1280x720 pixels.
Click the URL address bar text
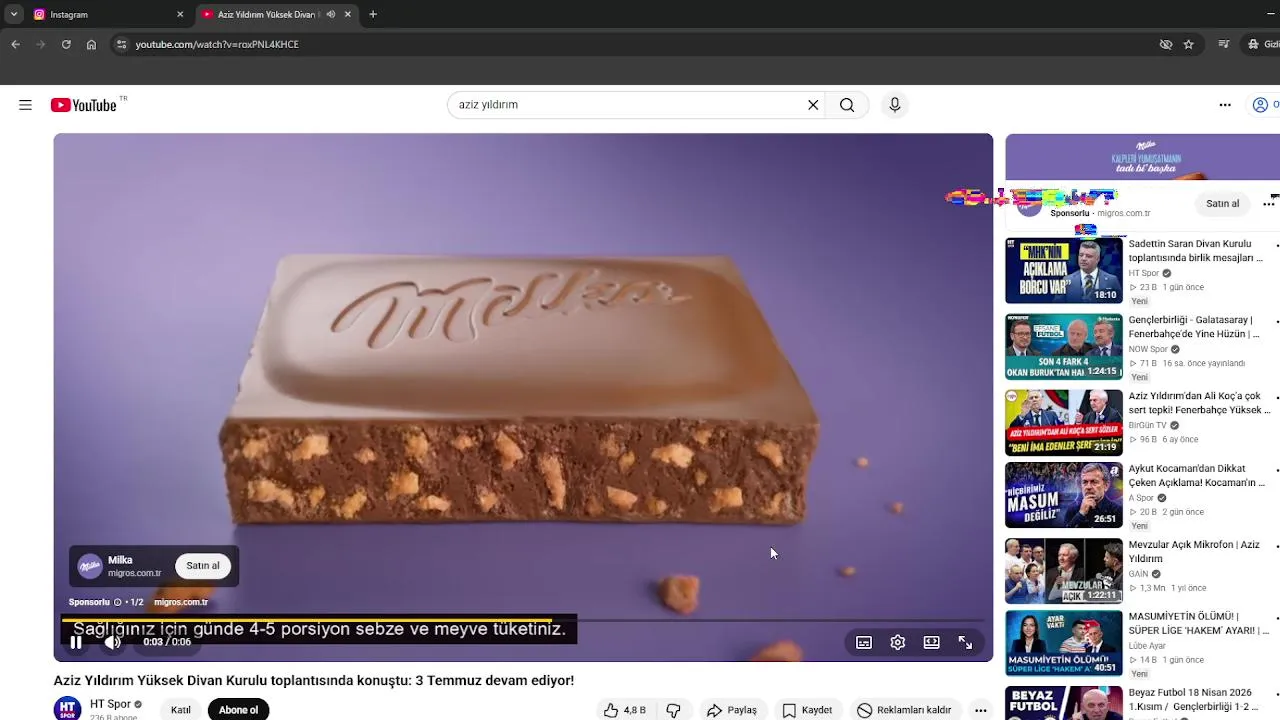pyautogui.click(x=217, y=44)
